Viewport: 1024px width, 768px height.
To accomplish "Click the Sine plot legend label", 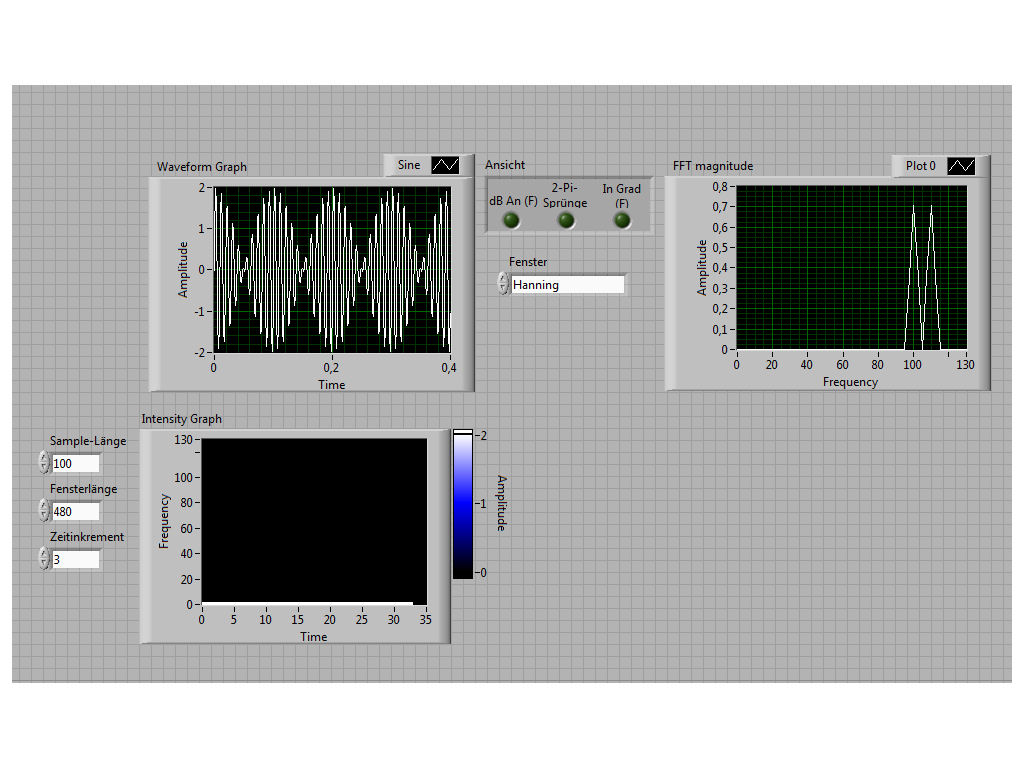I will 409,165.
